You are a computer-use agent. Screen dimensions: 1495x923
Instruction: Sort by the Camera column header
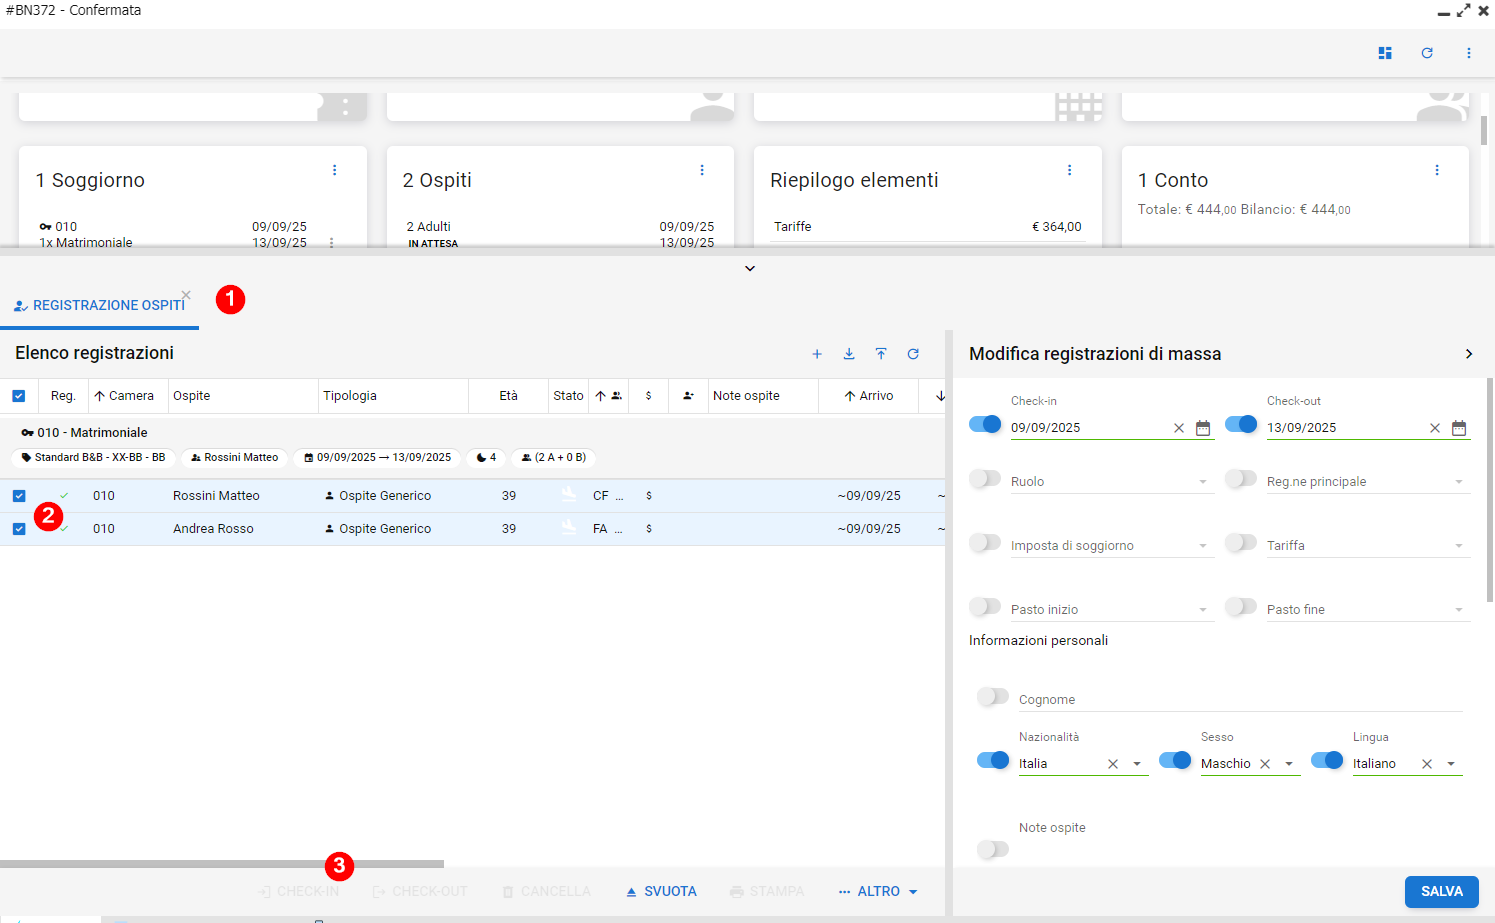tap(128, 396)
